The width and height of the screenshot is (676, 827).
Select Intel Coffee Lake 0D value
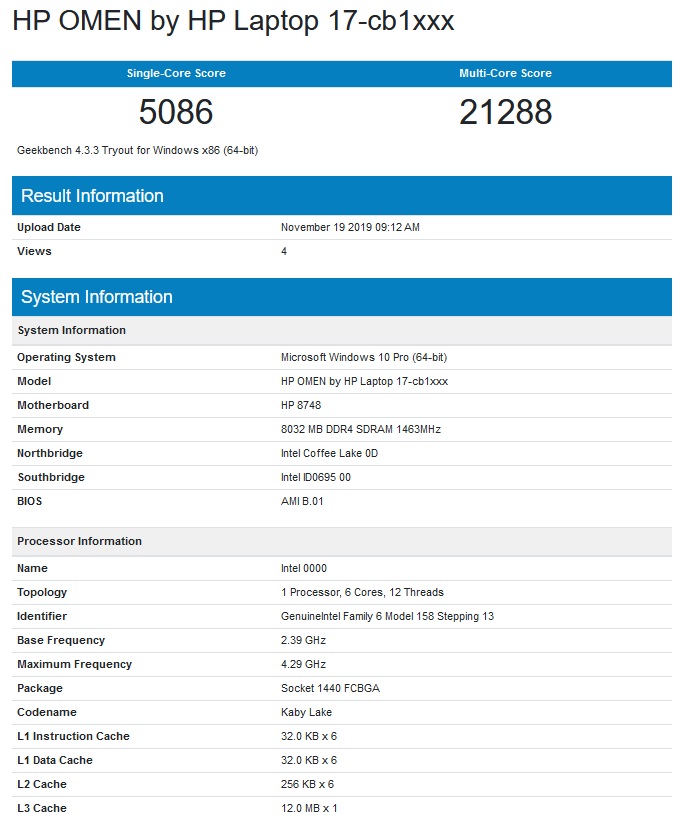tap(330, 453)
